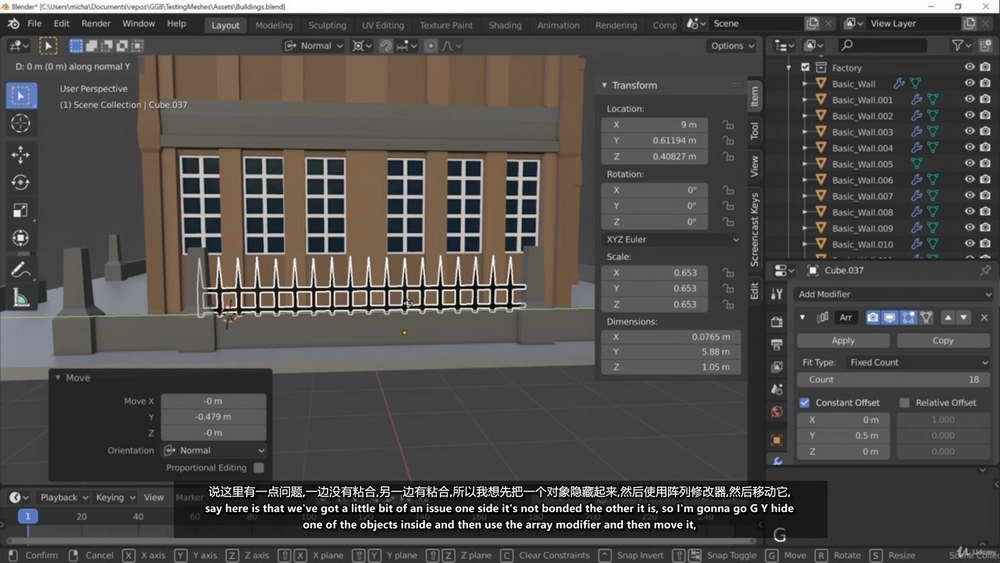1000x563 pixels.
Task: Open the Options dropdown in viewport header
Action: click(732, 46)
